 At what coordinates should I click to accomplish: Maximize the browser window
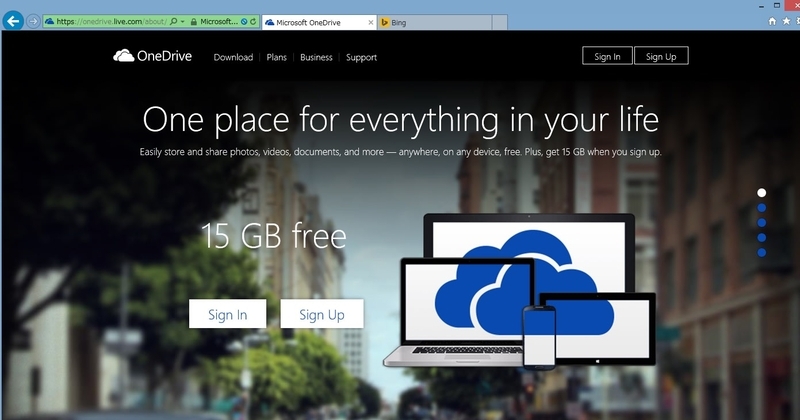click(777, 5)
